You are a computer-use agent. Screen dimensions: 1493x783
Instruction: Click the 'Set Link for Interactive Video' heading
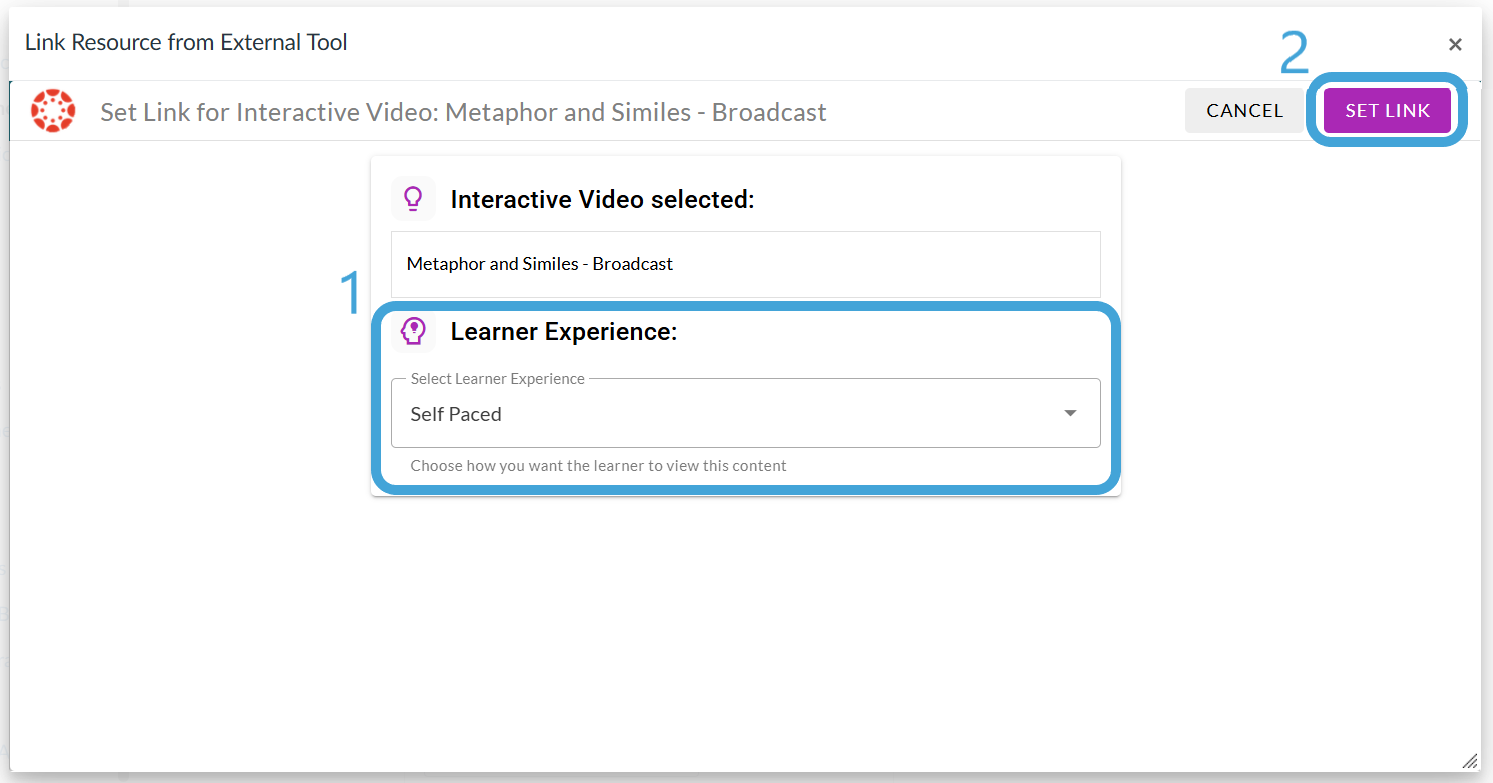tap(463, 112)
